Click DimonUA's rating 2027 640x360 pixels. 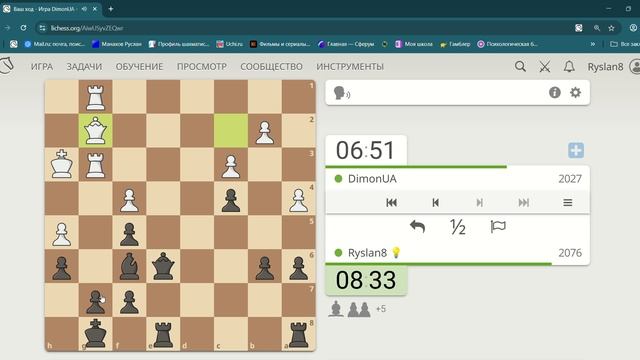click(570, 179)
